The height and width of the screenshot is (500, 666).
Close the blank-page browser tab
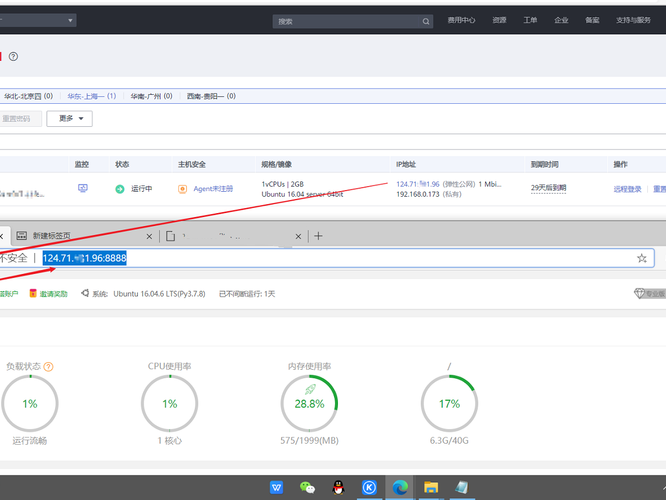tap(298, 237)
